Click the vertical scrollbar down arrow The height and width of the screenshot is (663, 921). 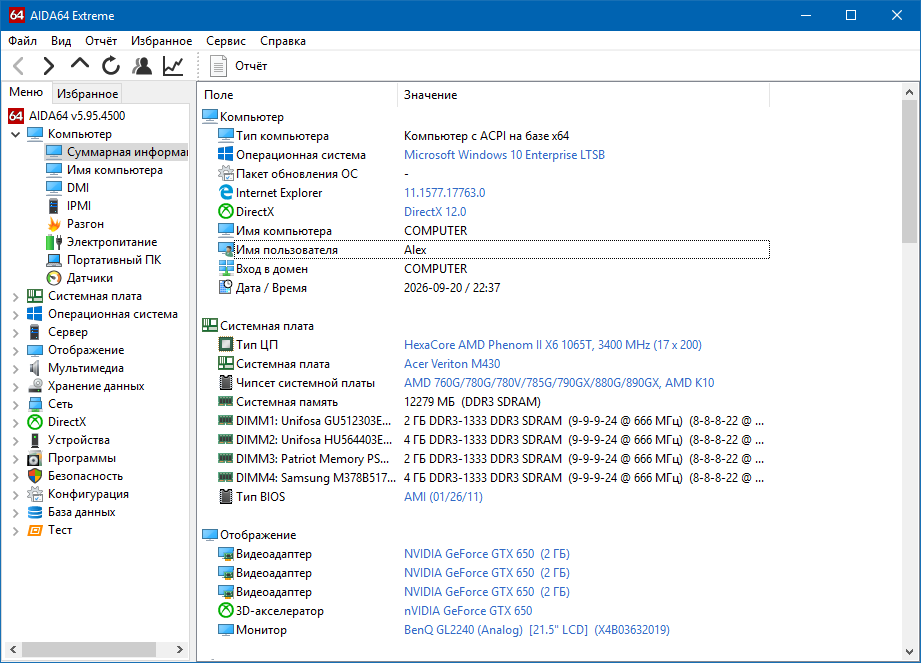point(909,652)
